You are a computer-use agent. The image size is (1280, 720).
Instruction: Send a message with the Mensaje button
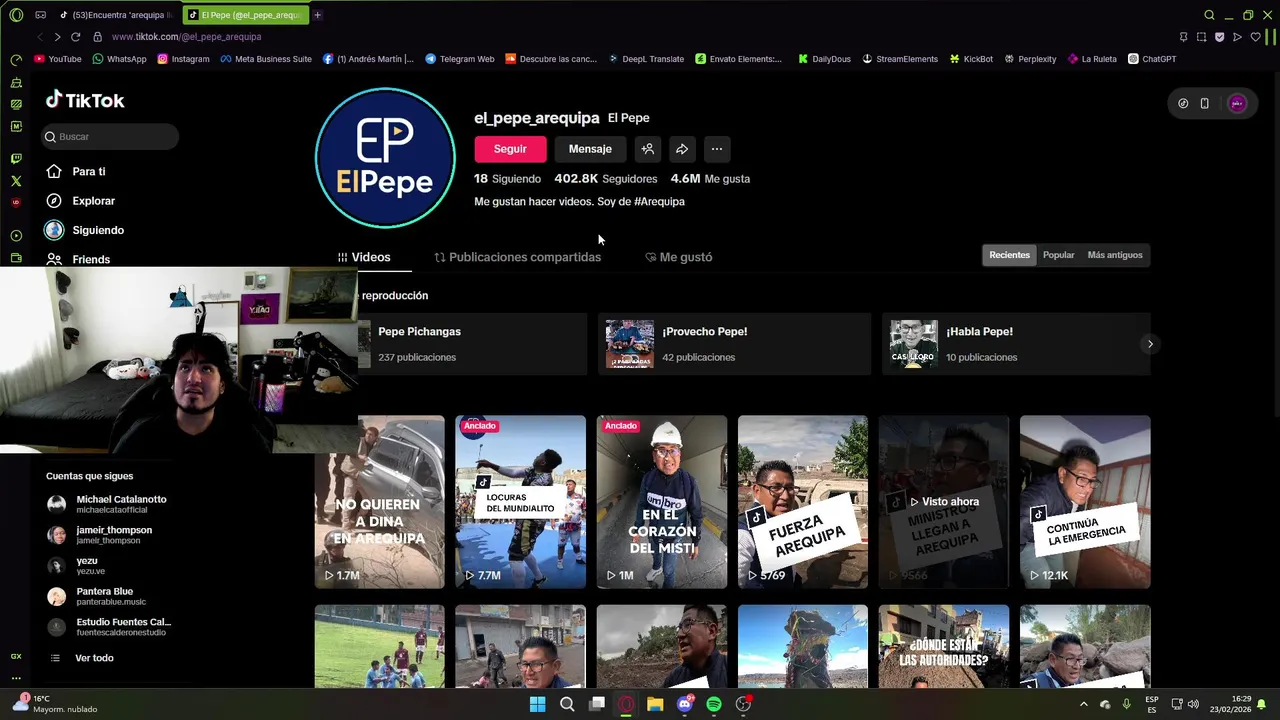[590, 149]
